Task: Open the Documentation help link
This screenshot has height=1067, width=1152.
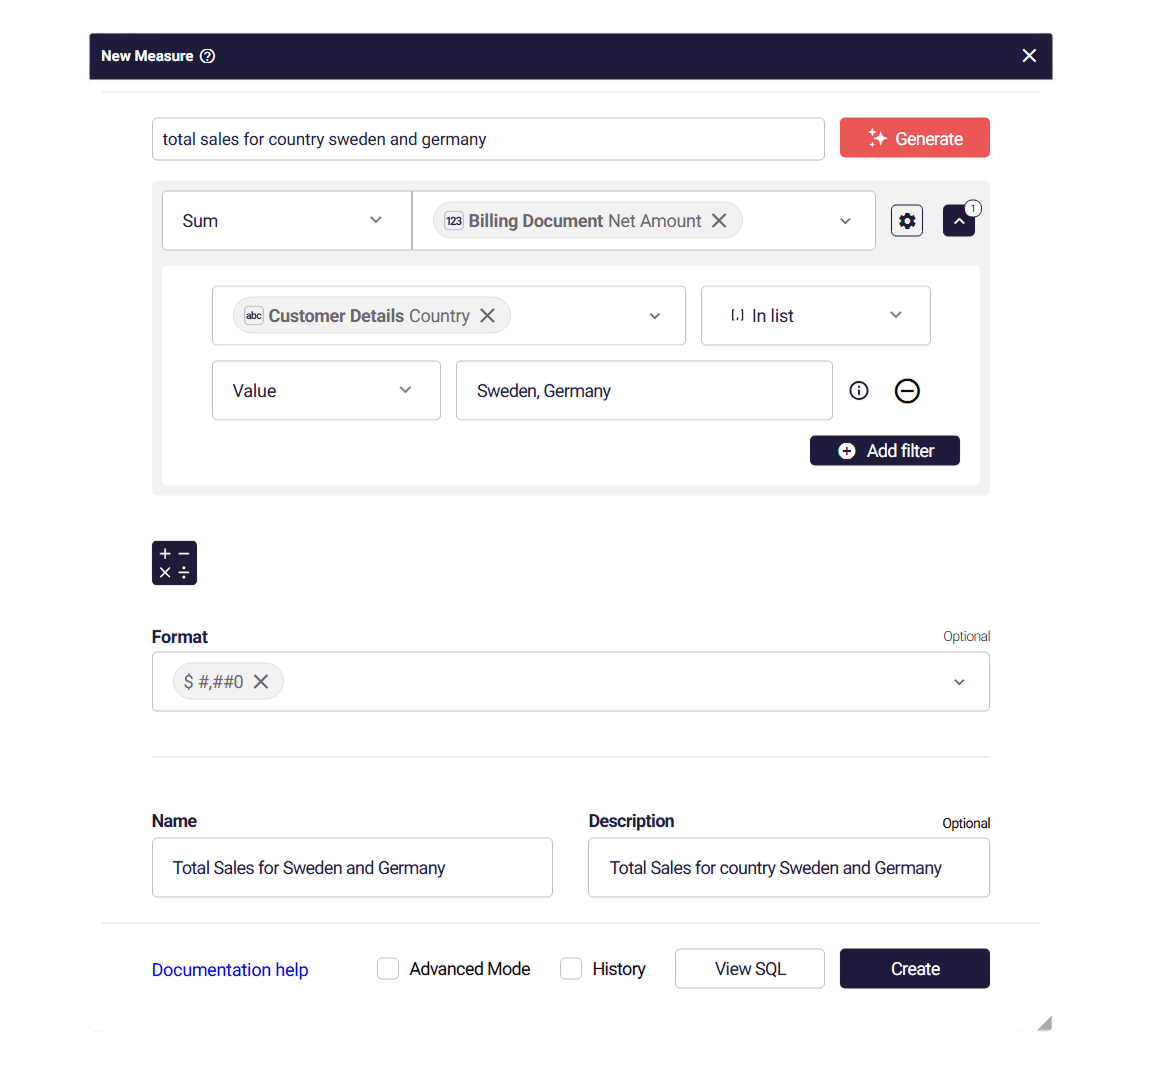Action: (x=229, y=969)
